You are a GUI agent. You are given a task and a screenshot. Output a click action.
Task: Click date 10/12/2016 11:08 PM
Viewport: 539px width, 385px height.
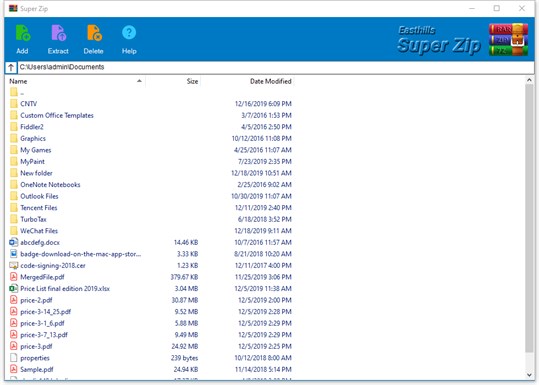pyautogui.click(x=262, y=138)
